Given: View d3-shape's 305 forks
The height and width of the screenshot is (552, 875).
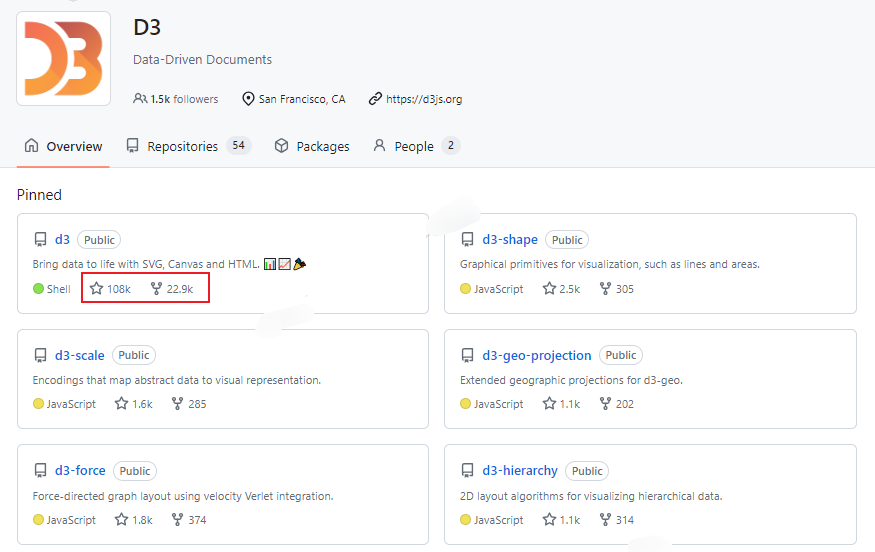Looking at the screenshot, I should click(x=617, y=289).
